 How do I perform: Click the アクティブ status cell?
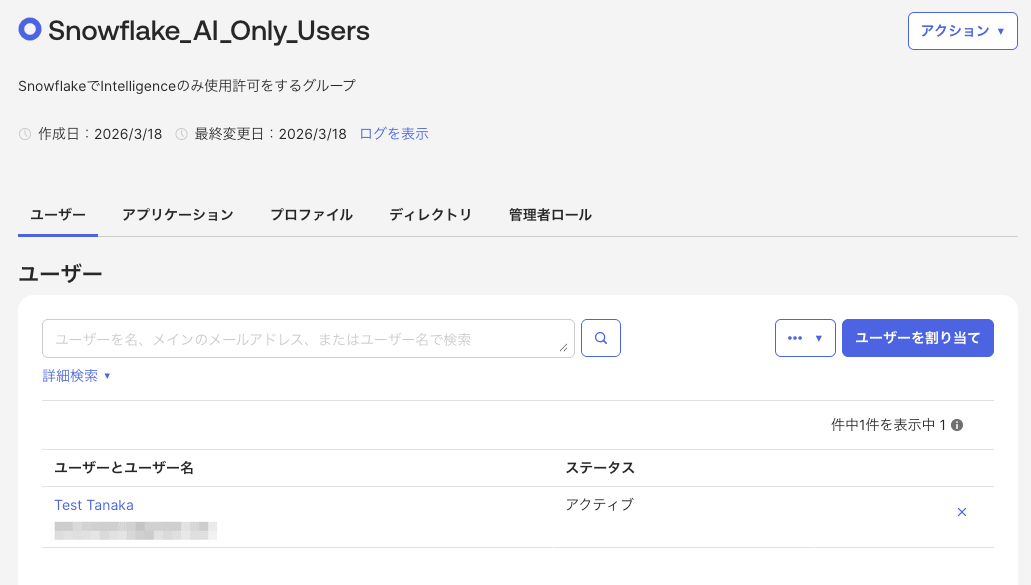coord(600,505)
